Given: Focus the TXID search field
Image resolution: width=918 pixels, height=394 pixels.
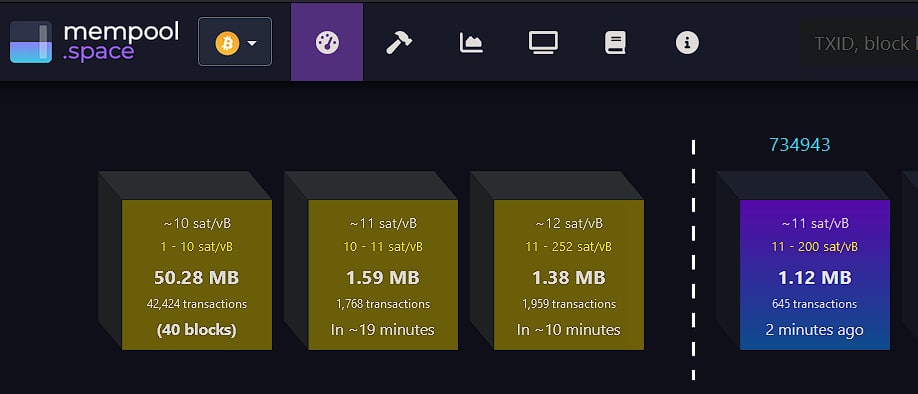Looking at the screenshot, I should pyautogui.click(x=859, y=43).
